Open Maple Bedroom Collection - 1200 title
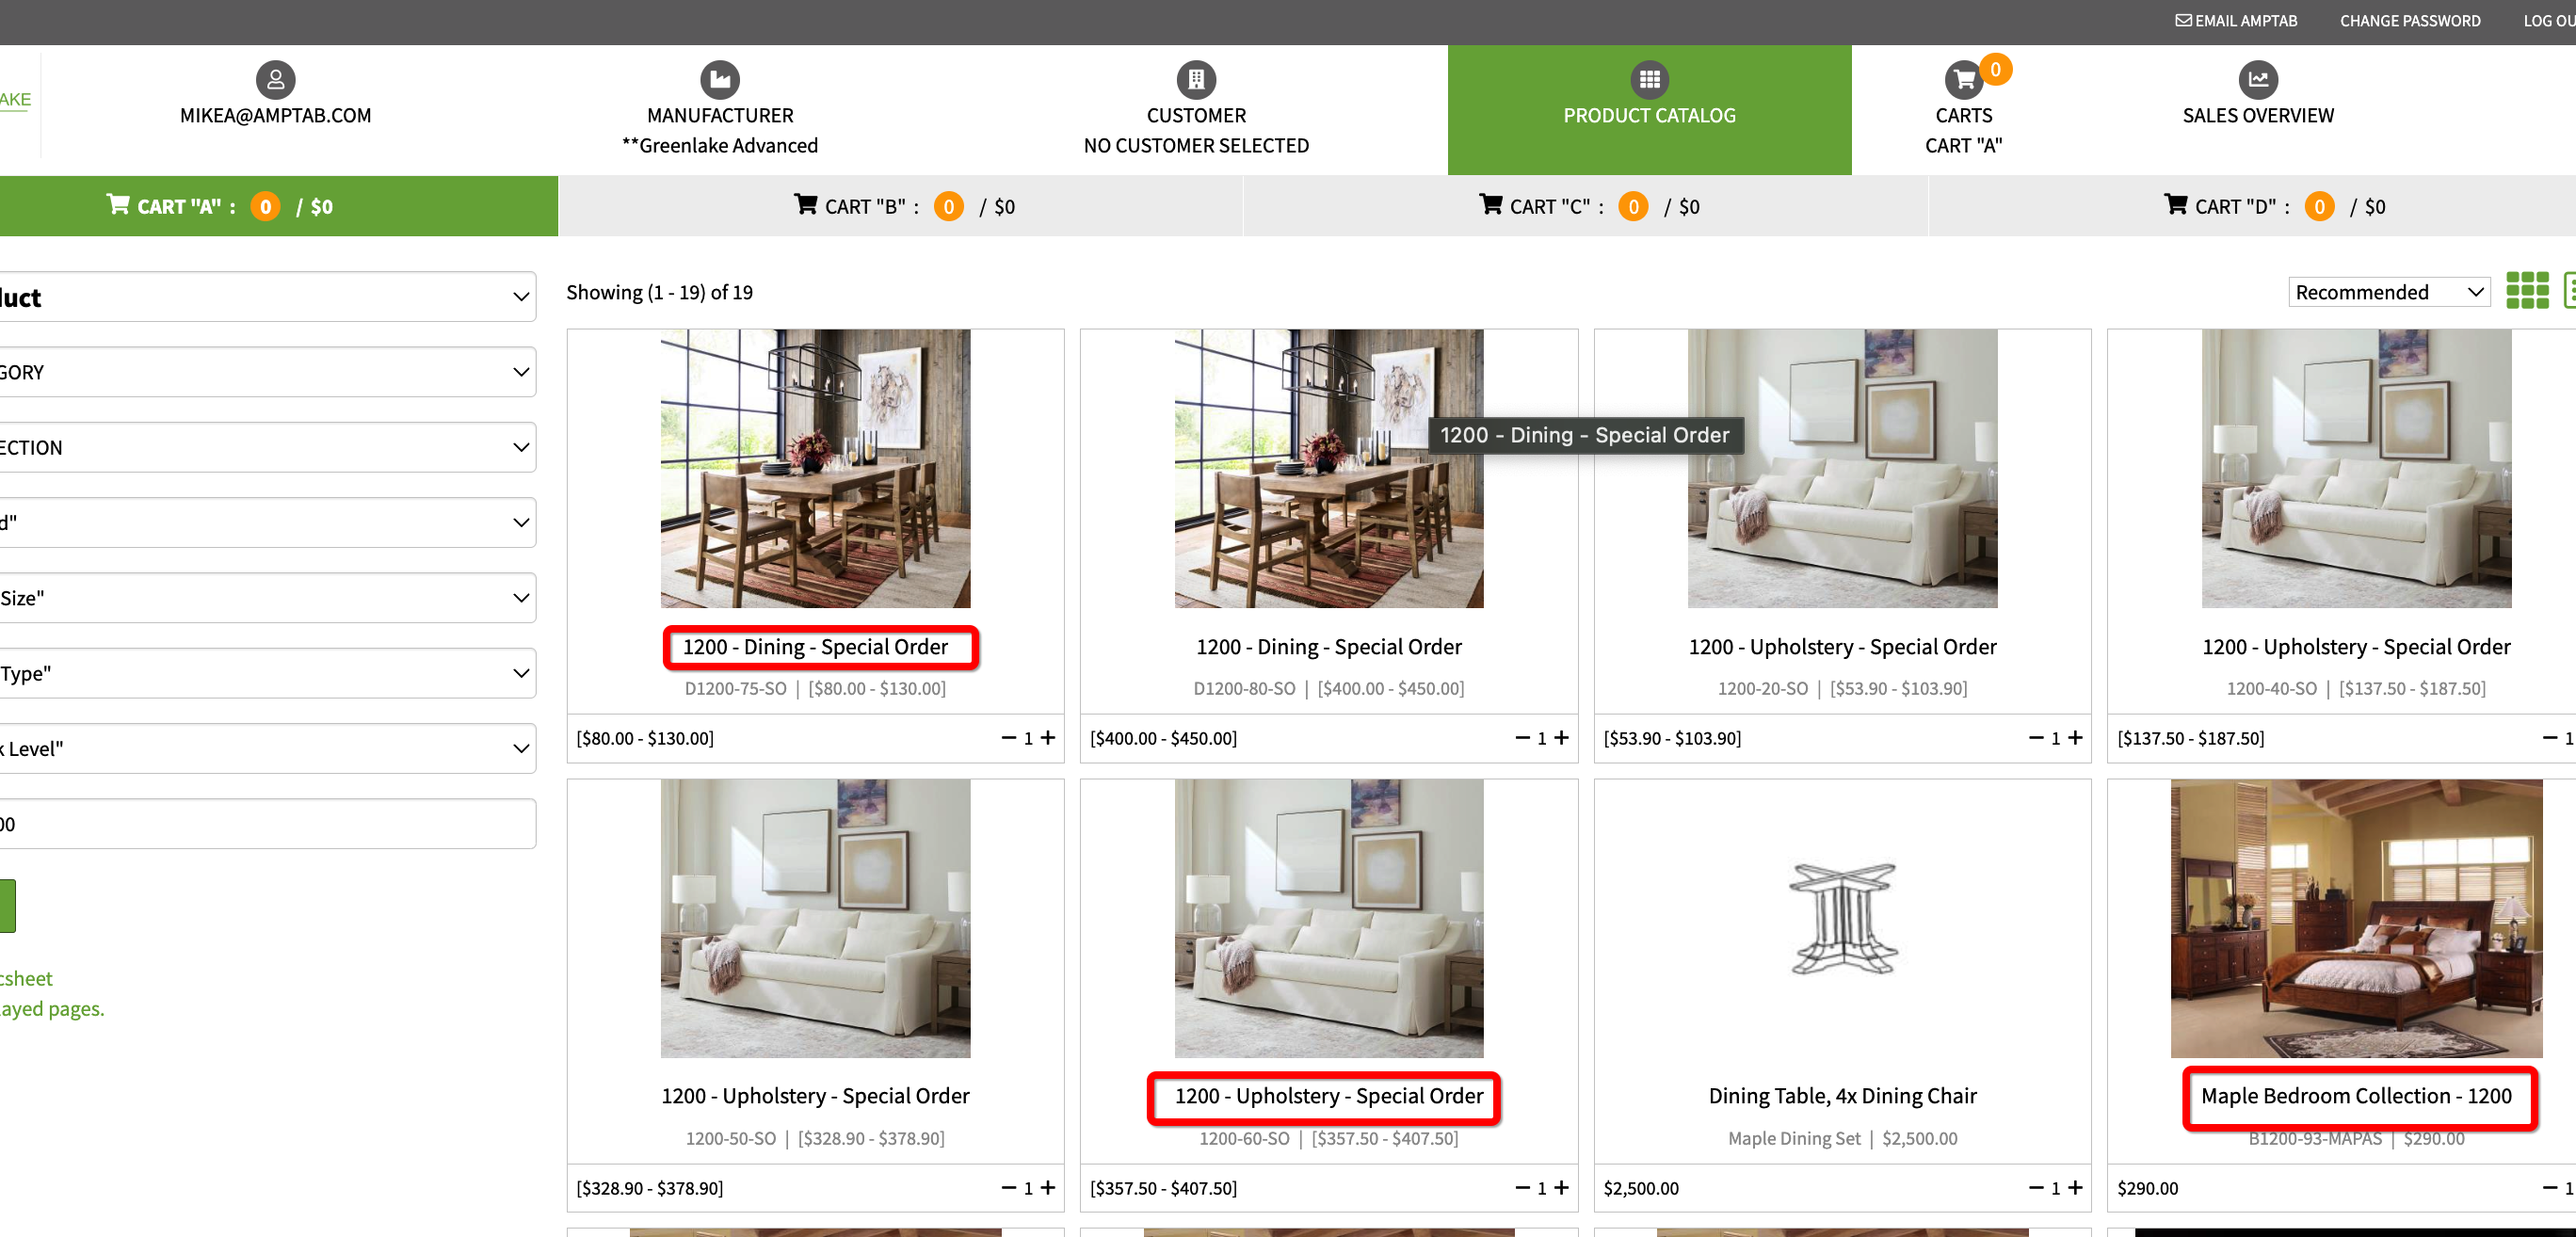Image resolution: width=2576 pixels, height=1237 pixels. [x=2355, y=1096]
